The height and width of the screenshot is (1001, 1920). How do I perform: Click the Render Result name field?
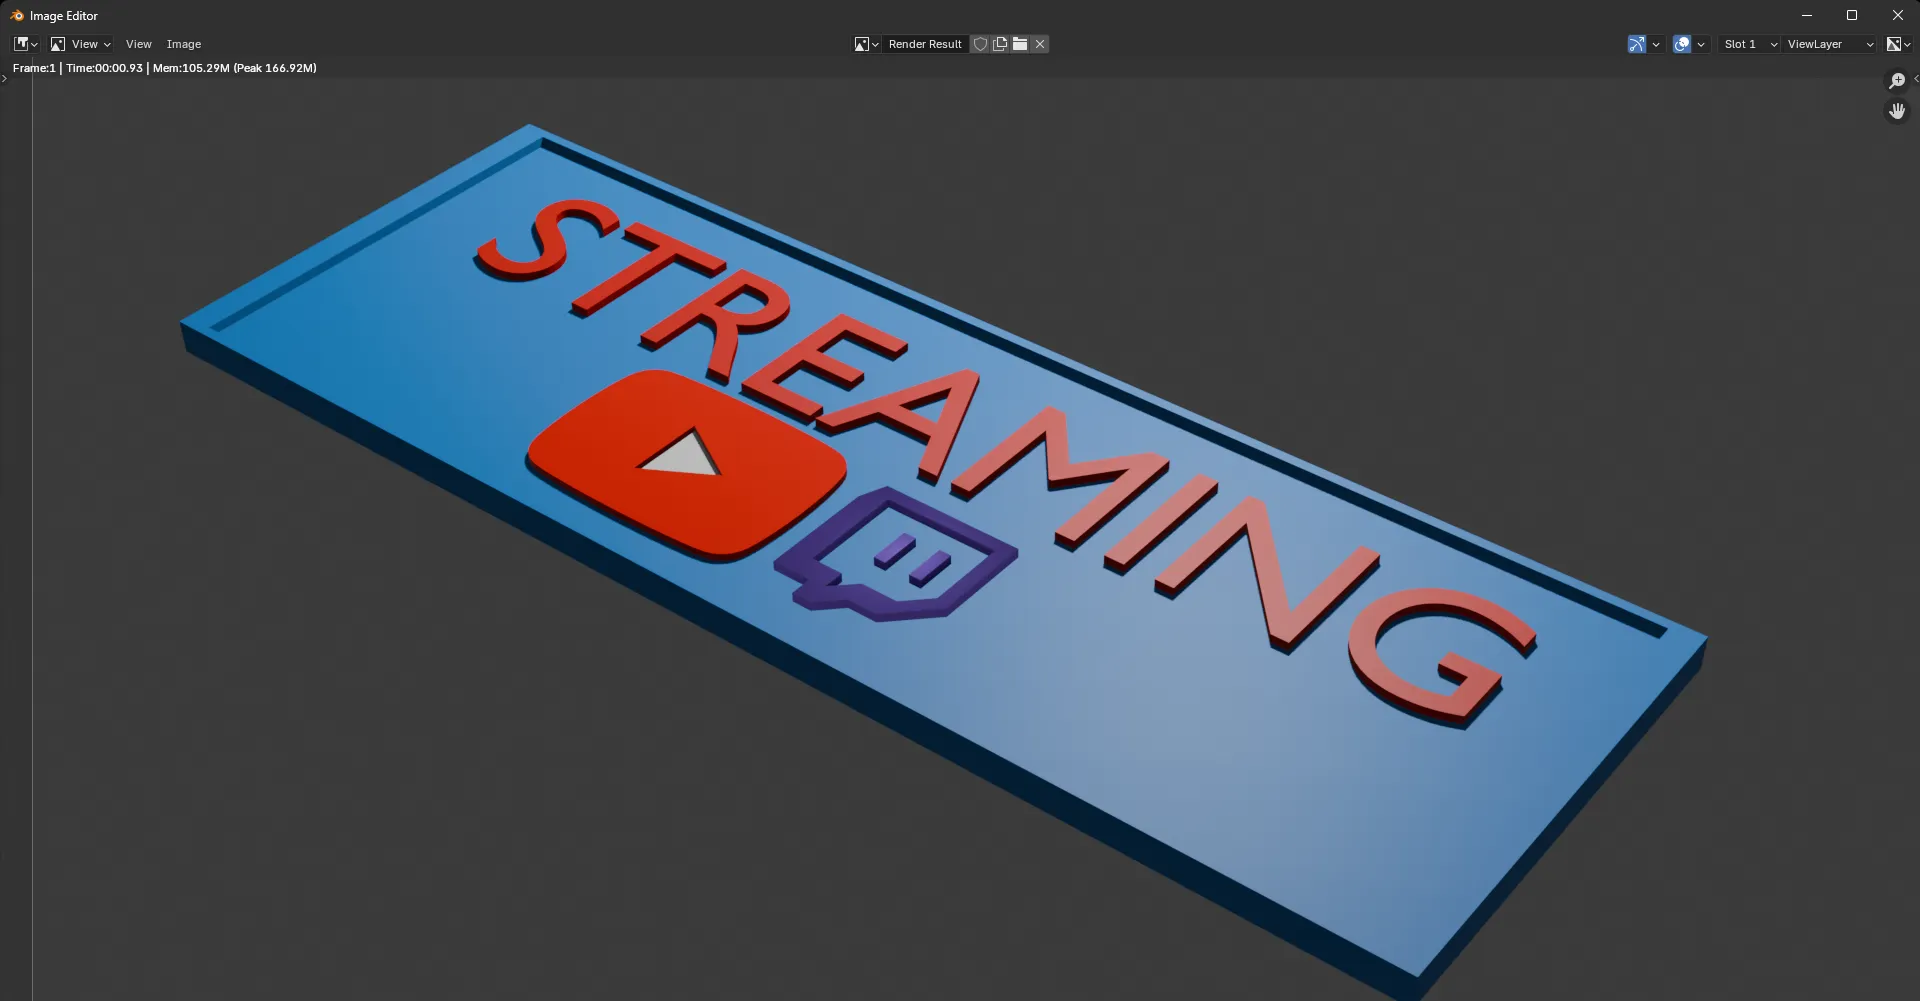click(925, 44)
